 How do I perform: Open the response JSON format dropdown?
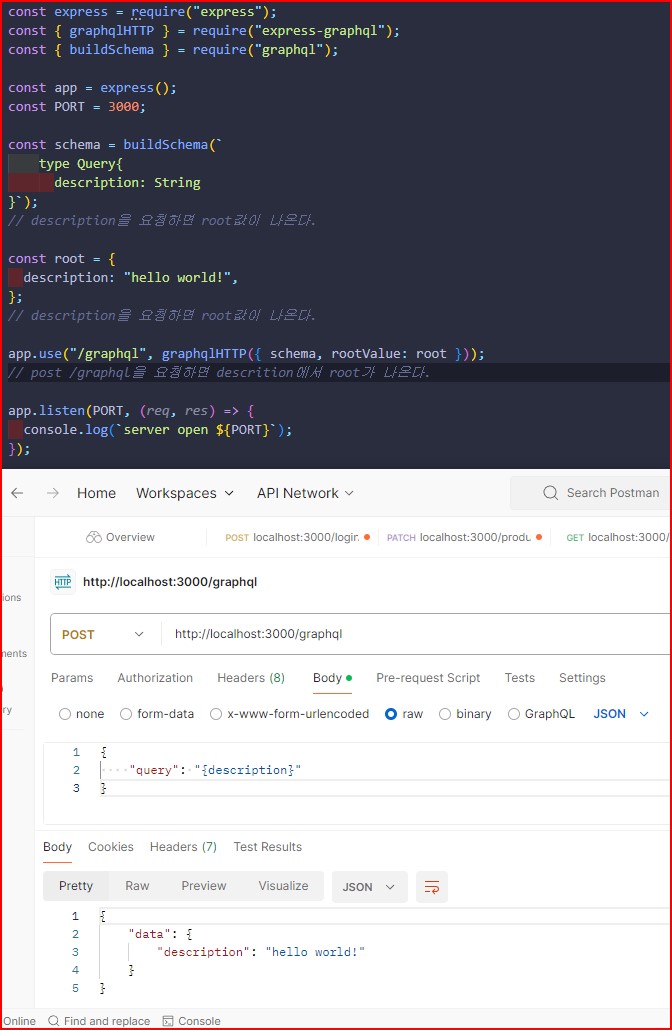coord(369,887)
